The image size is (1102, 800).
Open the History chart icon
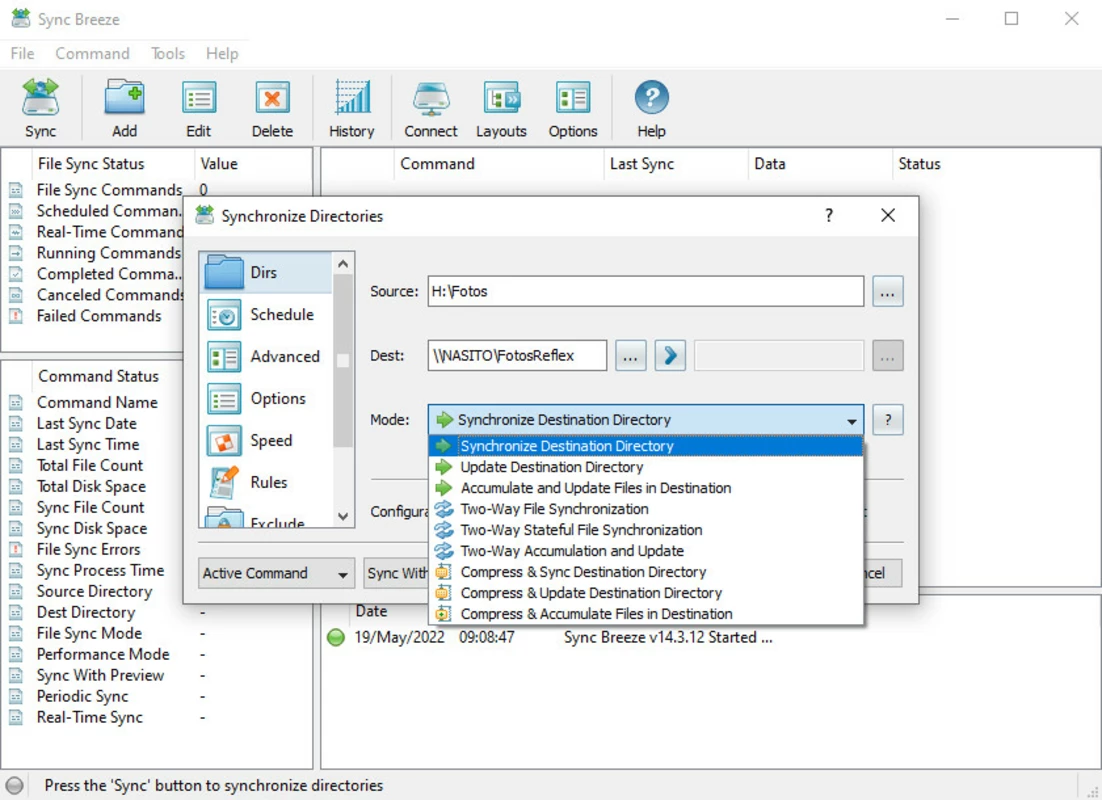(x=352, y=98)
